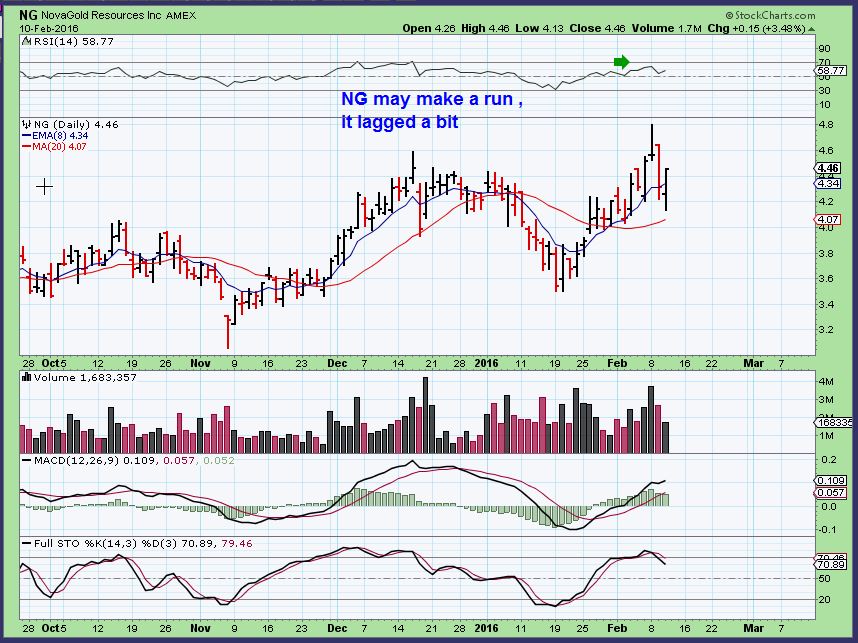The height and width of the screenshot is (643, 858).
Task: Click the MA(20) 4.07 legend text
Action: click(59, 147)
